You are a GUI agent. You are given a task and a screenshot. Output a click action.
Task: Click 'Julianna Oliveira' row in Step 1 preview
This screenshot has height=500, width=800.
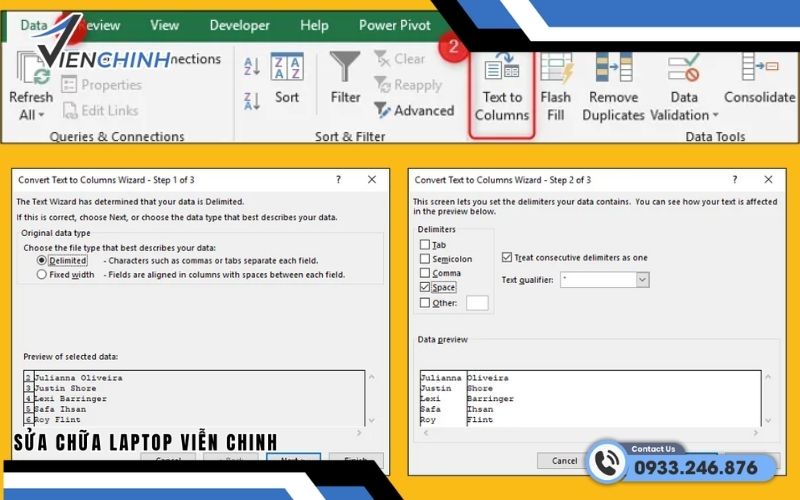tap(79, 378)
